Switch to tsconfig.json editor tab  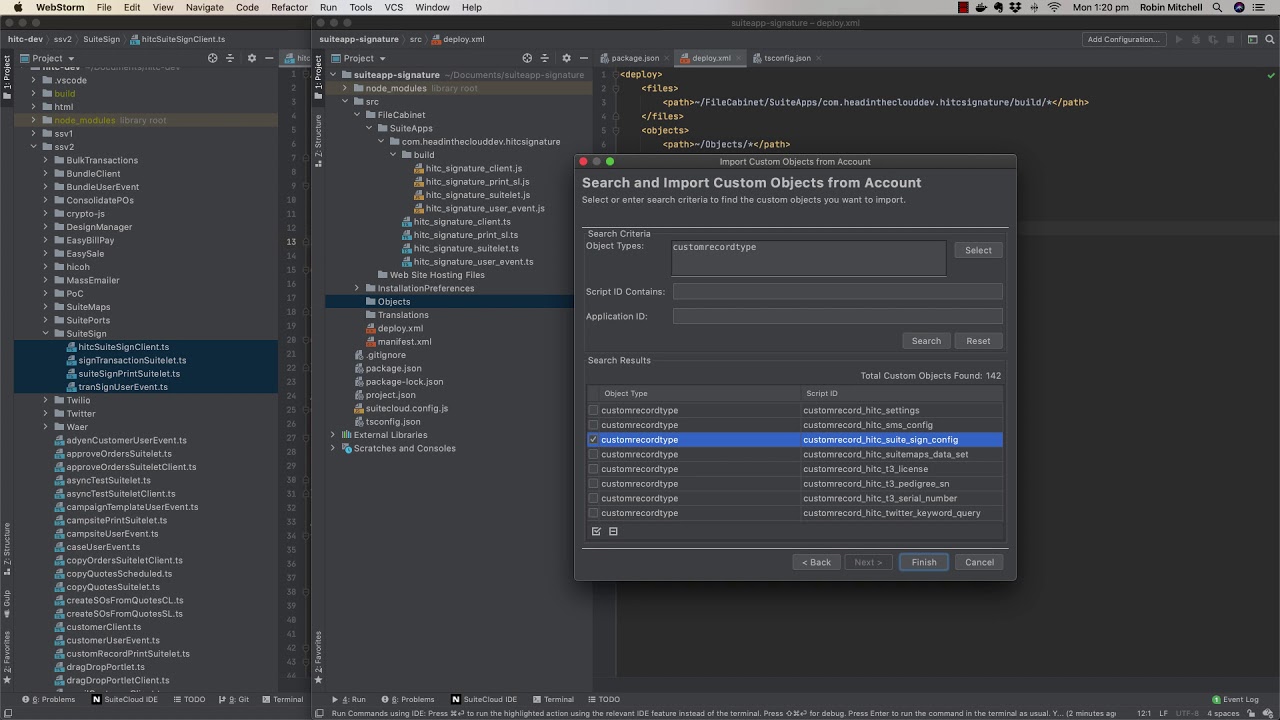[x=787, y=58]
